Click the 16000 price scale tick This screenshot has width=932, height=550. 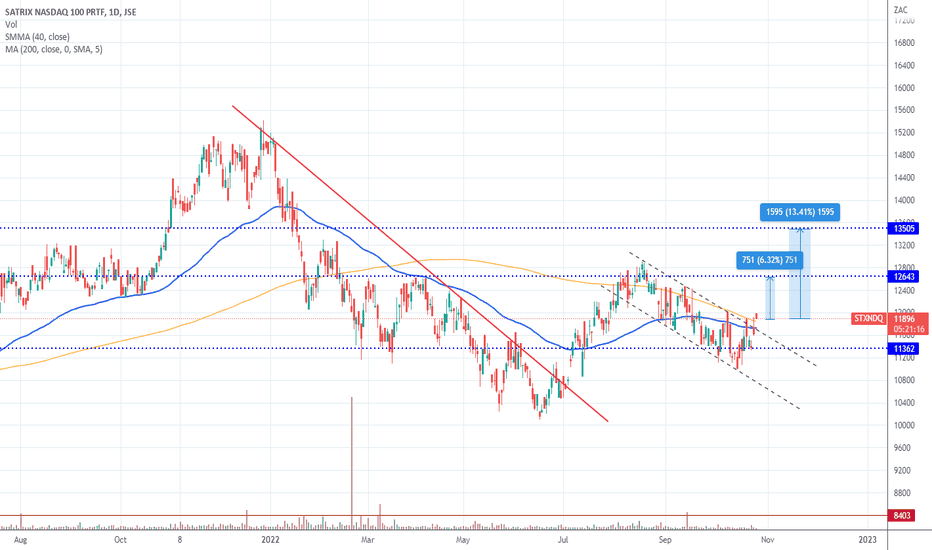pyautogui.click(x=904, y=88)
